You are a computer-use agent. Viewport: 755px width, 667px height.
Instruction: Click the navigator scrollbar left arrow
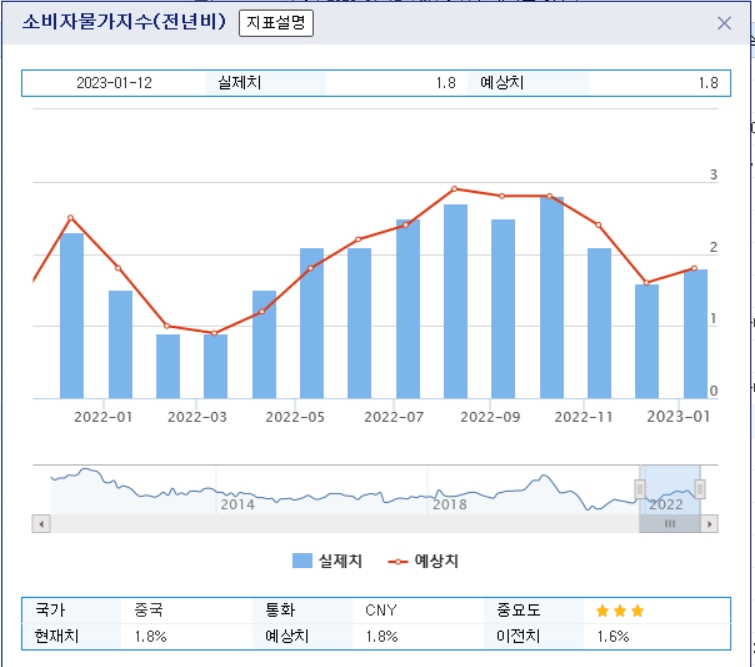tap(41, 523)
